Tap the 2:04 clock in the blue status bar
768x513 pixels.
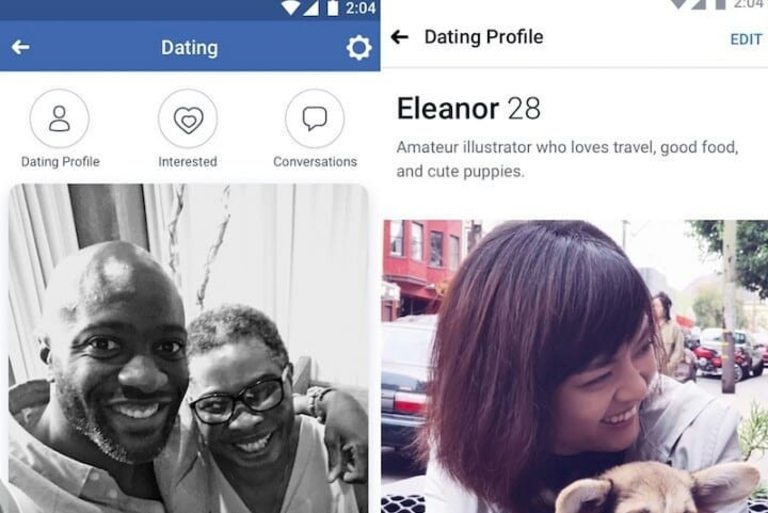point(360,8)
